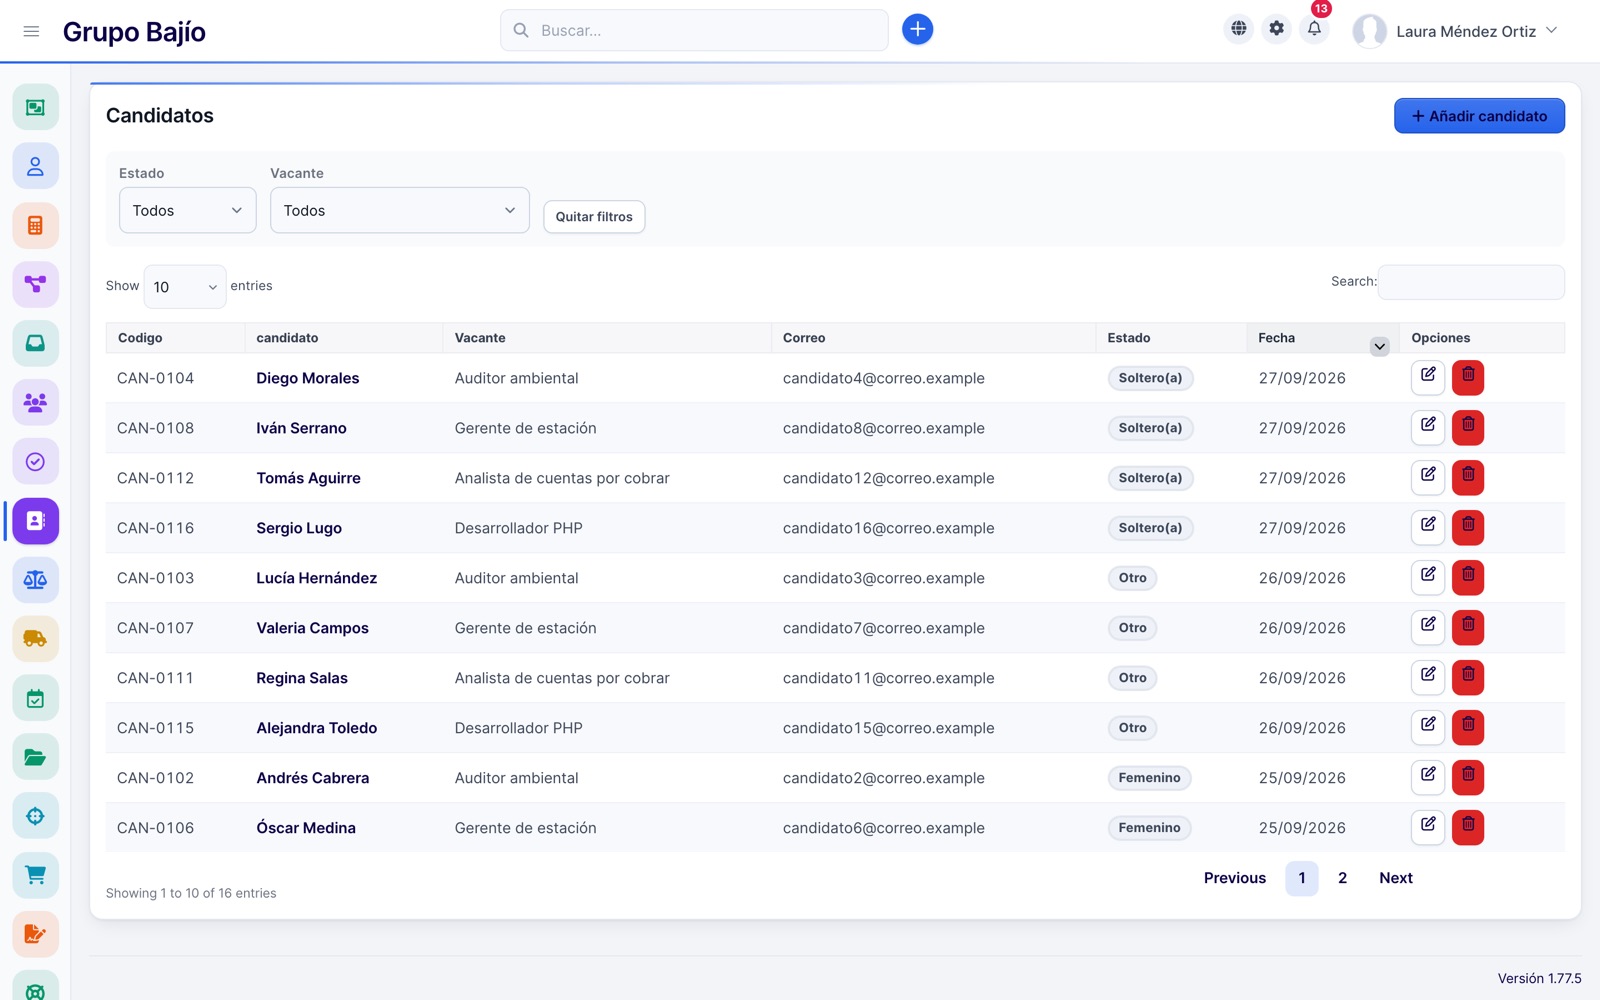
Task: Delete candidate Iván Serrano with trash icon
Action: [1468, 427]
